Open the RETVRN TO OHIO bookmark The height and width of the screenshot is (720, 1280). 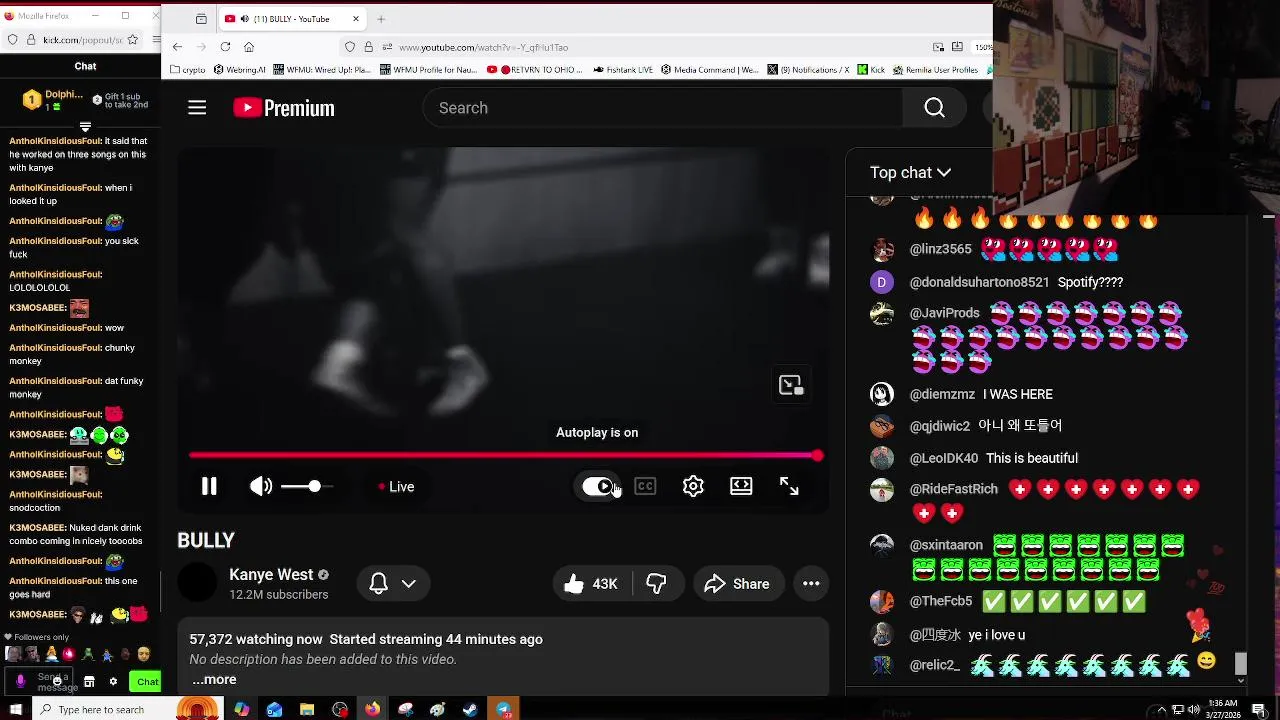click(534, 70)
